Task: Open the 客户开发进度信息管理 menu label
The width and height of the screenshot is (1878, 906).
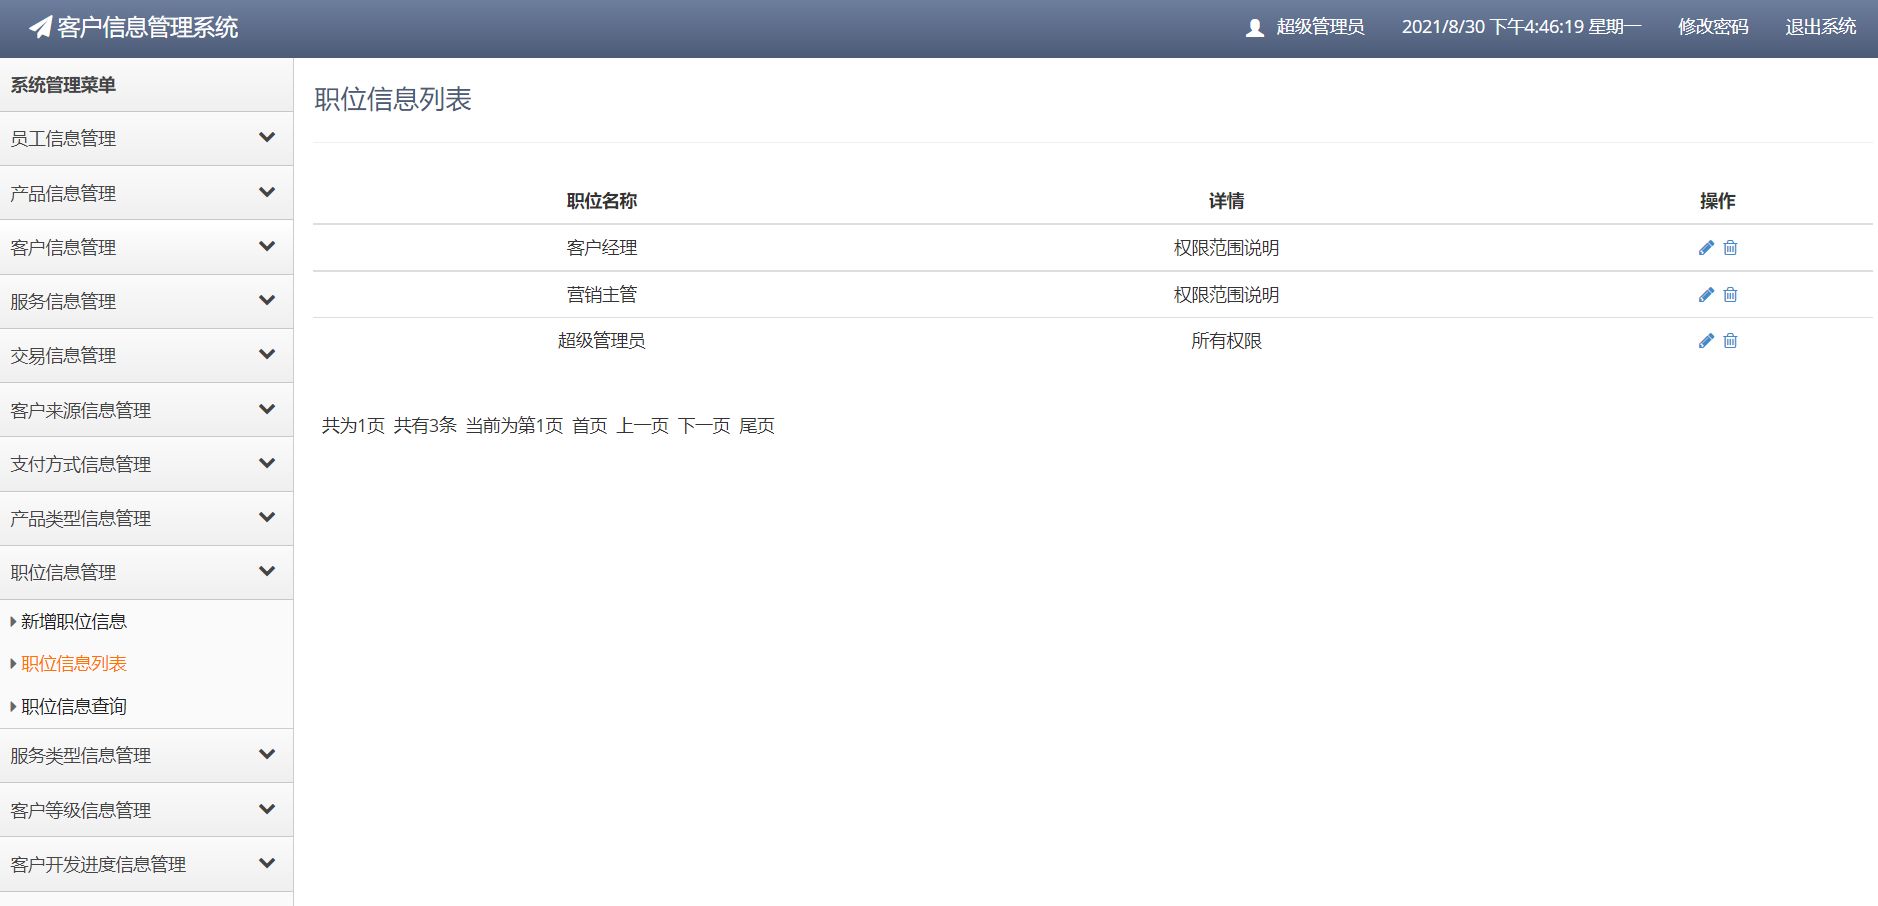Action: pyautogui.click(x=98, y=865)
